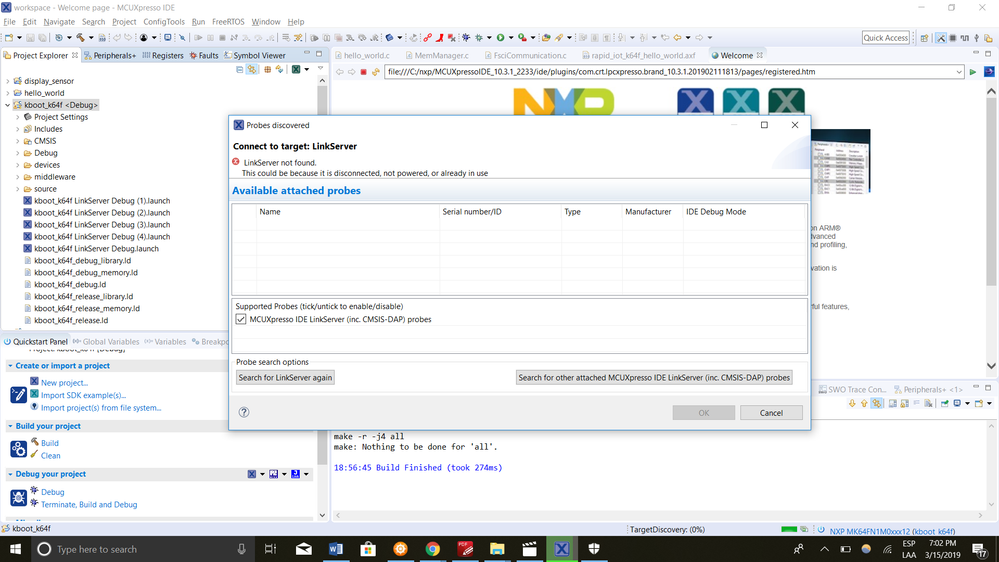Click the green Go arrow beside URL
The height and width of the screenshot is (562, 999).
(x=973, y=72)
